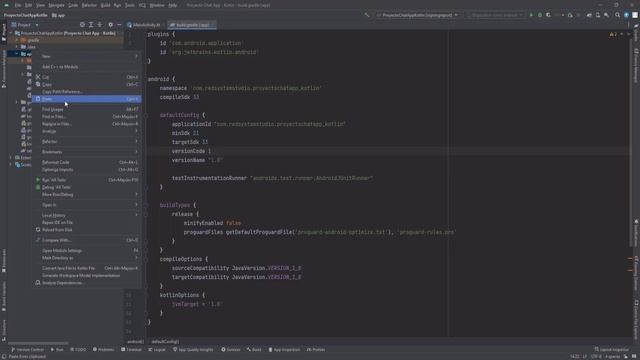Open the File menu
Viewport: 640px width, 360px height.
point(18,5)
